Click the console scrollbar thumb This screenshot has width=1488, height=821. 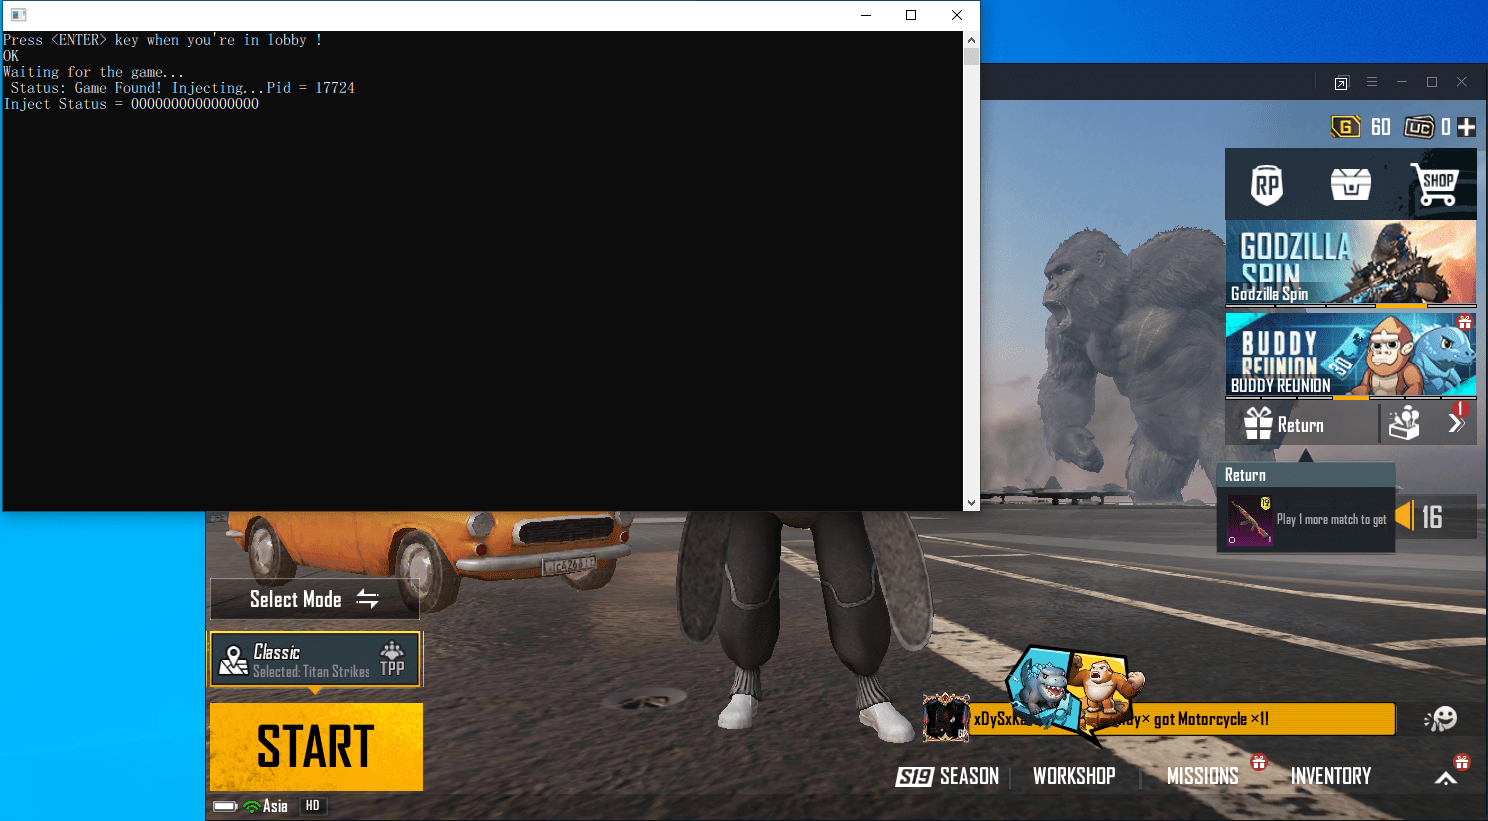coord(971,57)
